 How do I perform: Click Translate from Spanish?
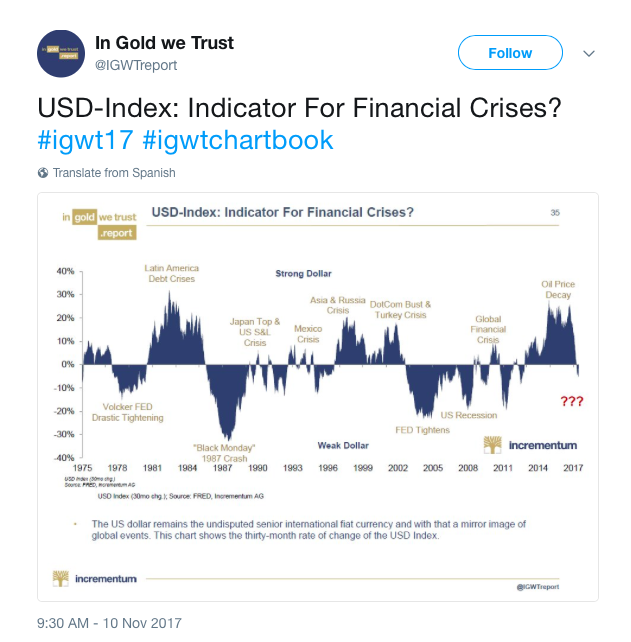(114, 173)
